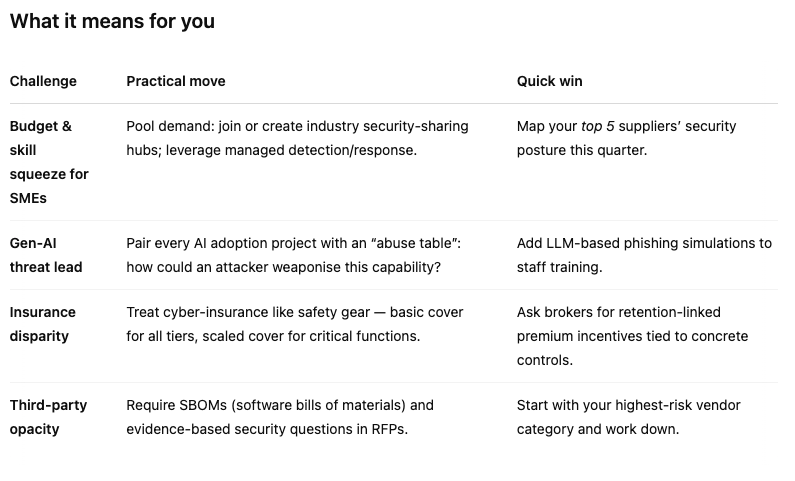Screen dimensions: 795x481
Task: Click 'premium incentives tied to concrete' line
Action: (632, 336)
